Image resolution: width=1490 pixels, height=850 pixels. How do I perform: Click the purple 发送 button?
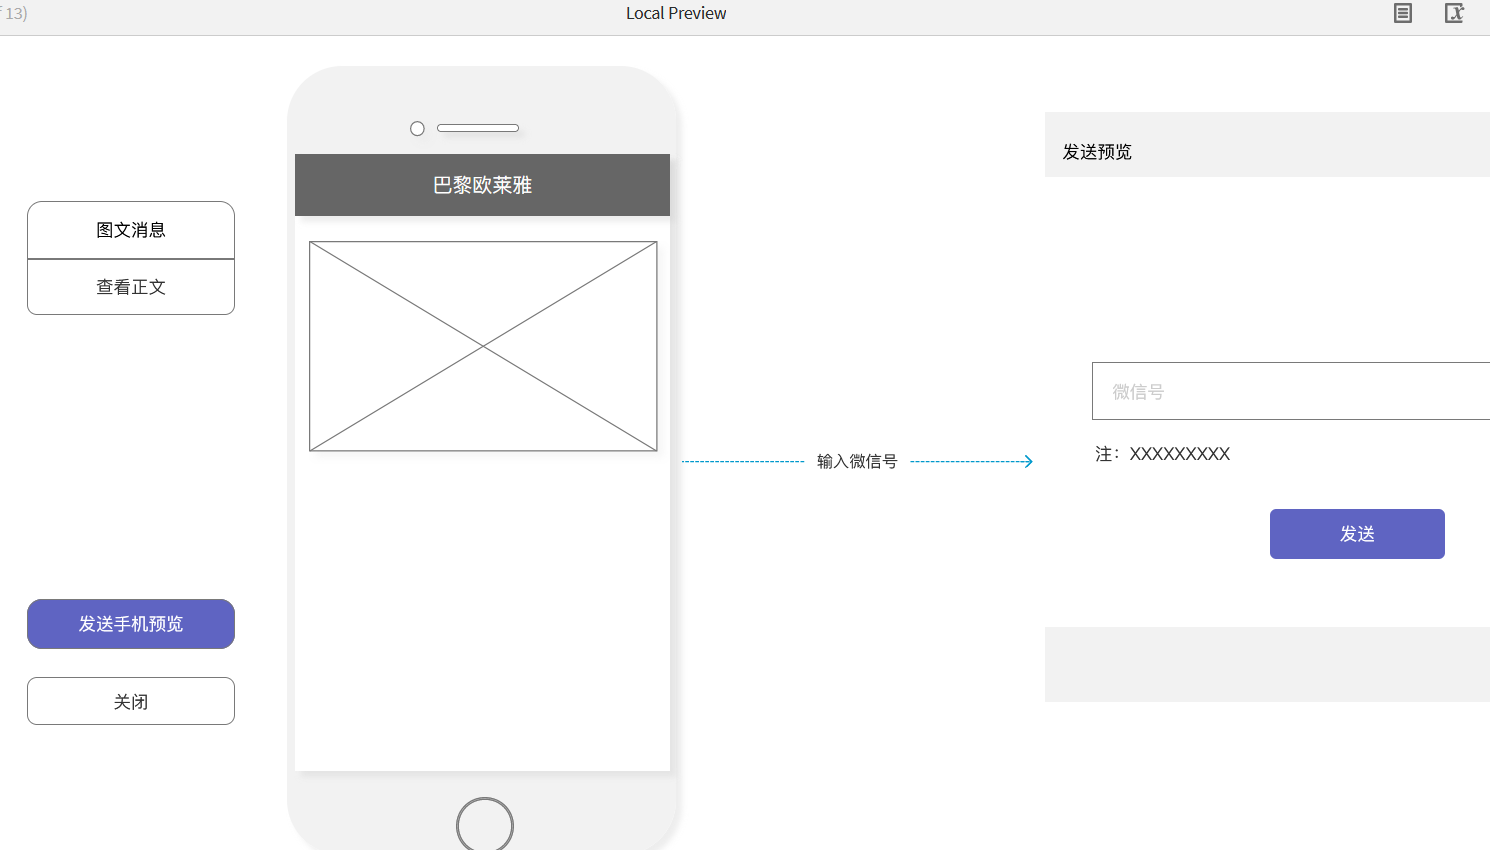click(1357, 534)
